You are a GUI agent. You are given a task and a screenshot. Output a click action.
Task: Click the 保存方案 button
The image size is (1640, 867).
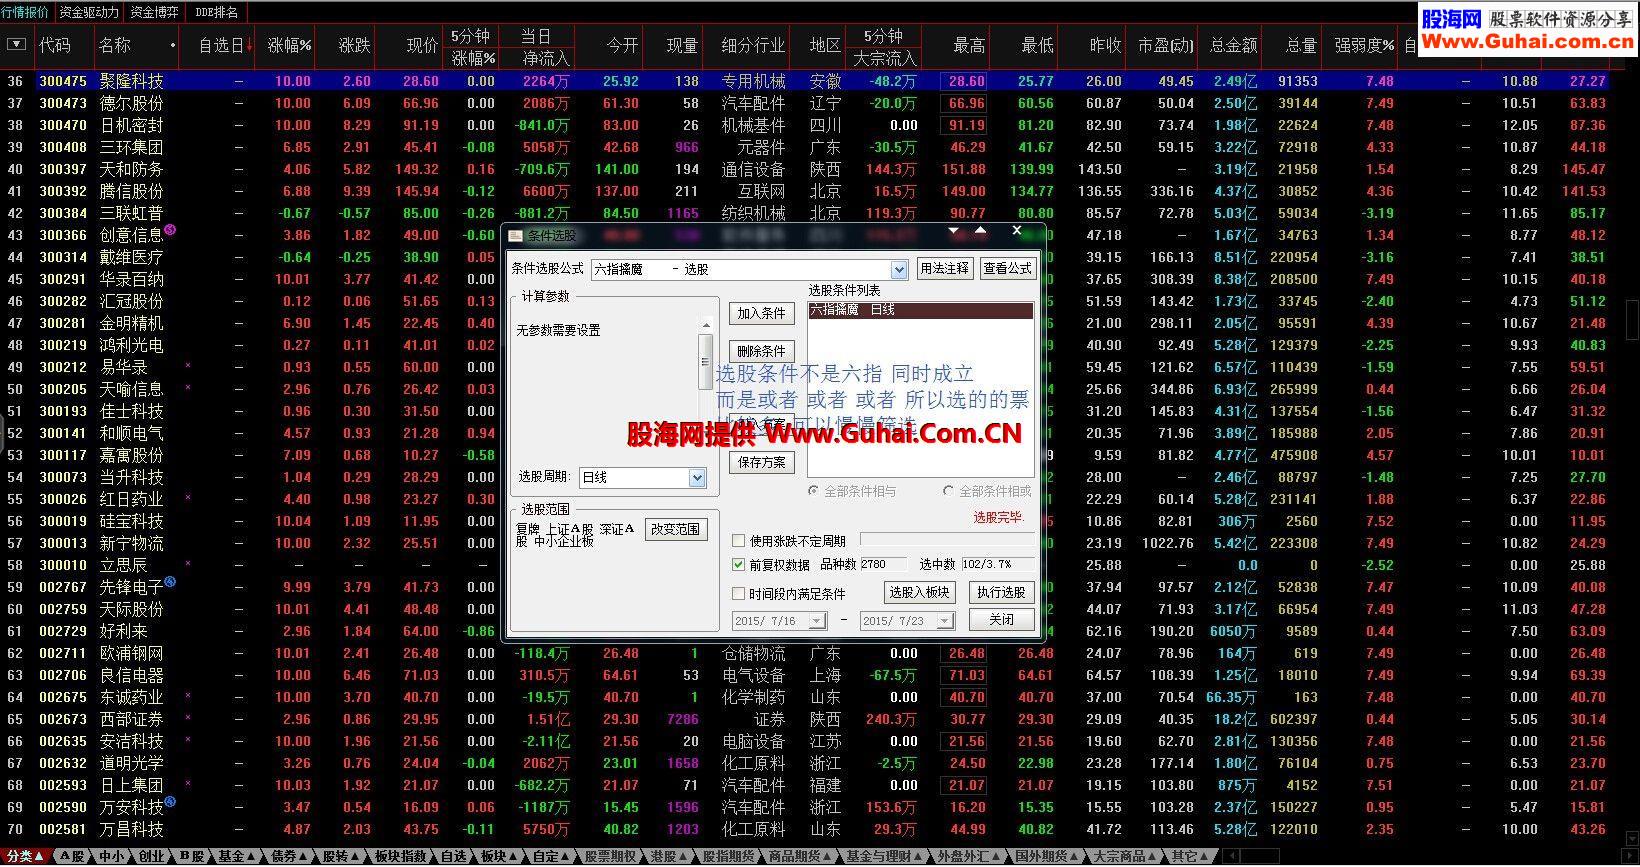tap(761, 462)
